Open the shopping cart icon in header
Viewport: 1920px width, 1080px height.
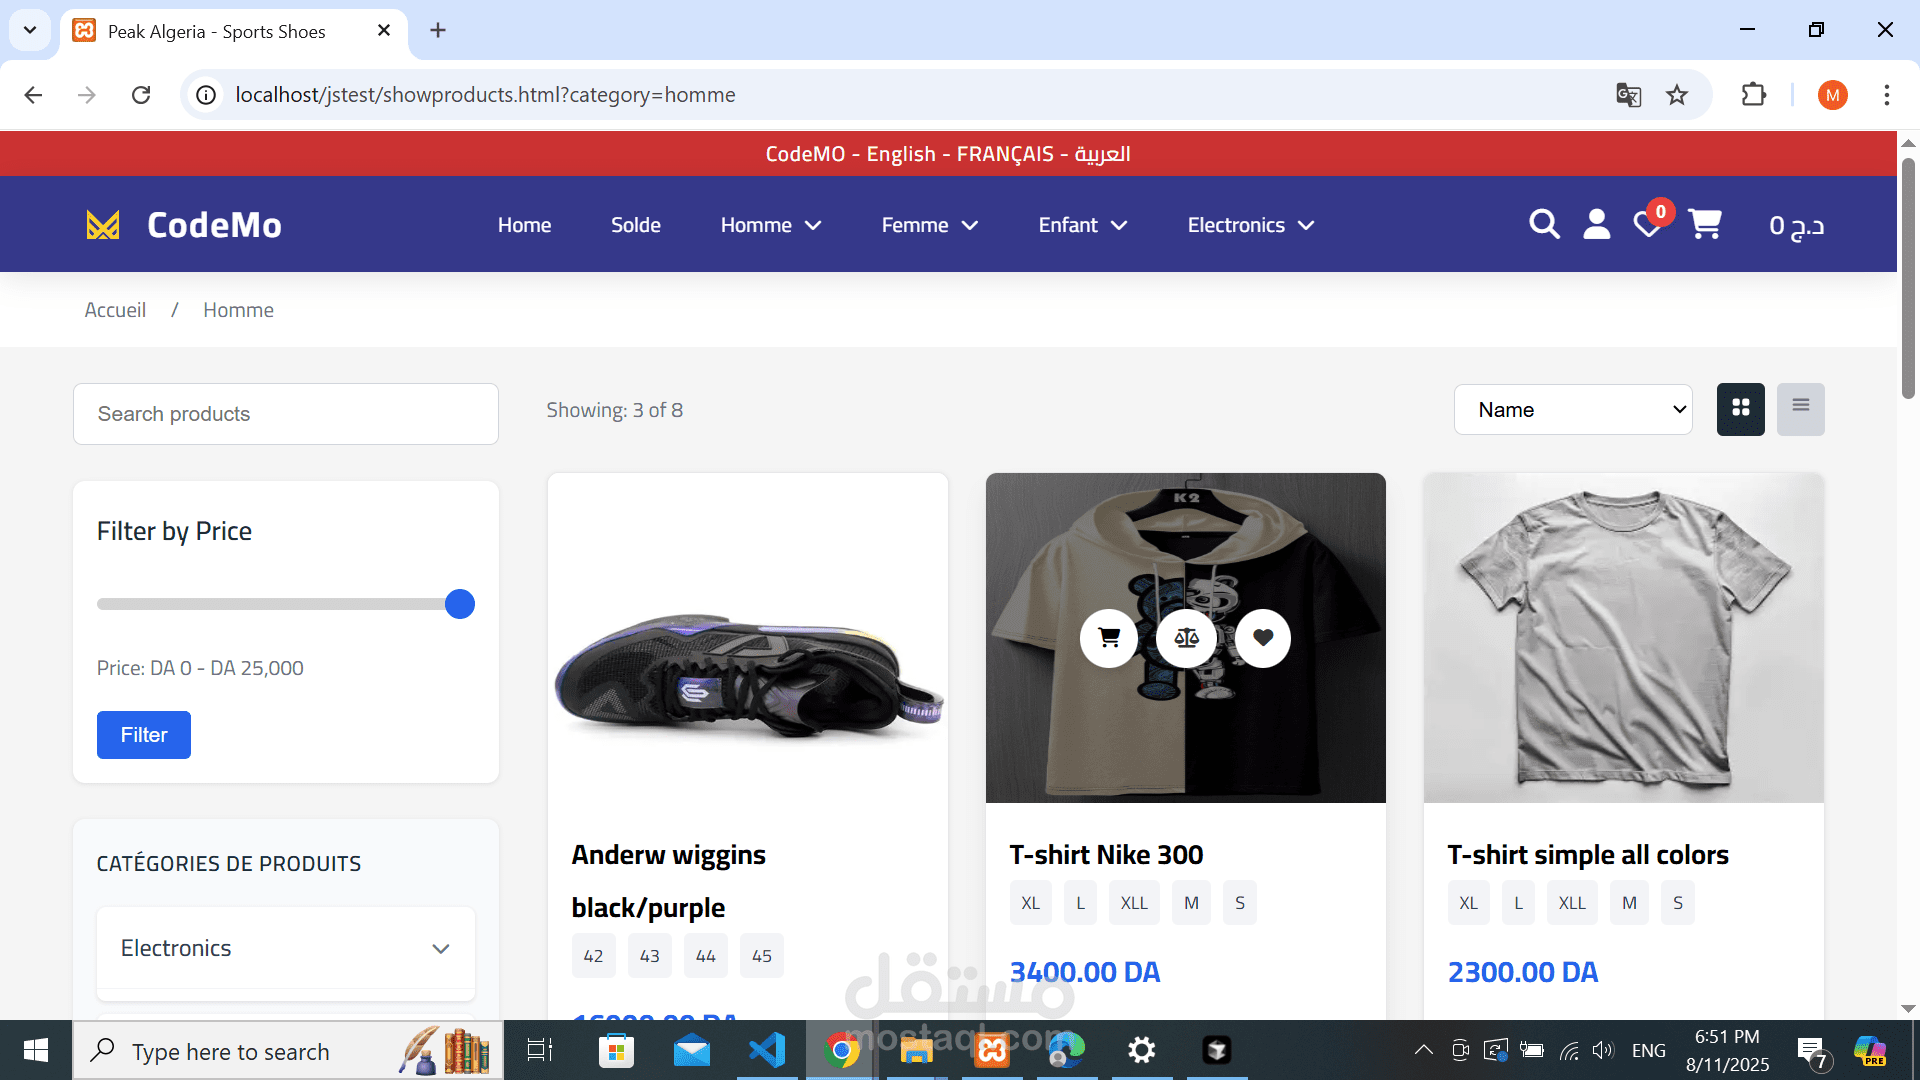(x=1705, y=224)
